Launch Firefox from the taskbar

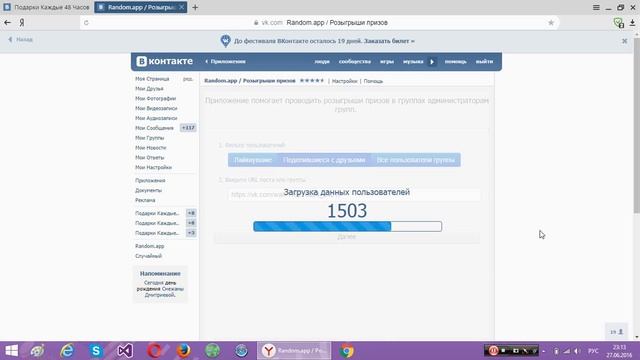click(183, 351)
